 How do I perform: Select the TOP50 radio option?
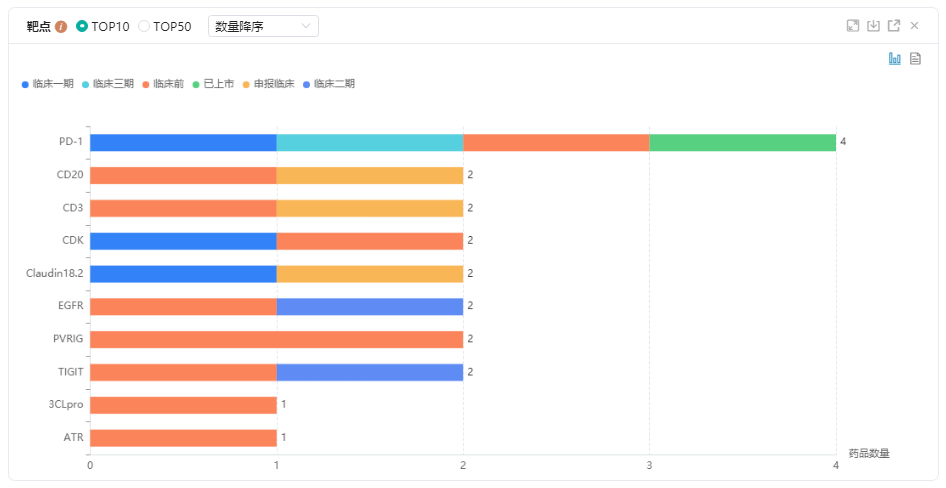pyautogui.click(x=144, y=26)
